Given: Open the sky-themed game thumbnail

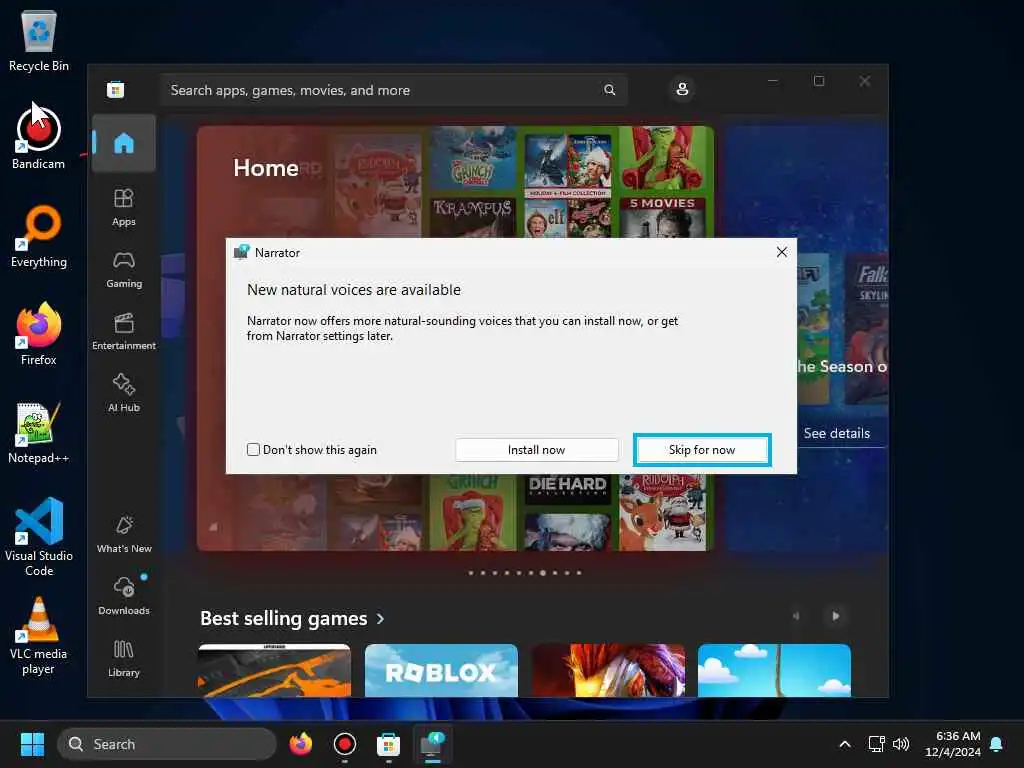Looking at the screenshot, I should (x=774, y=671).
